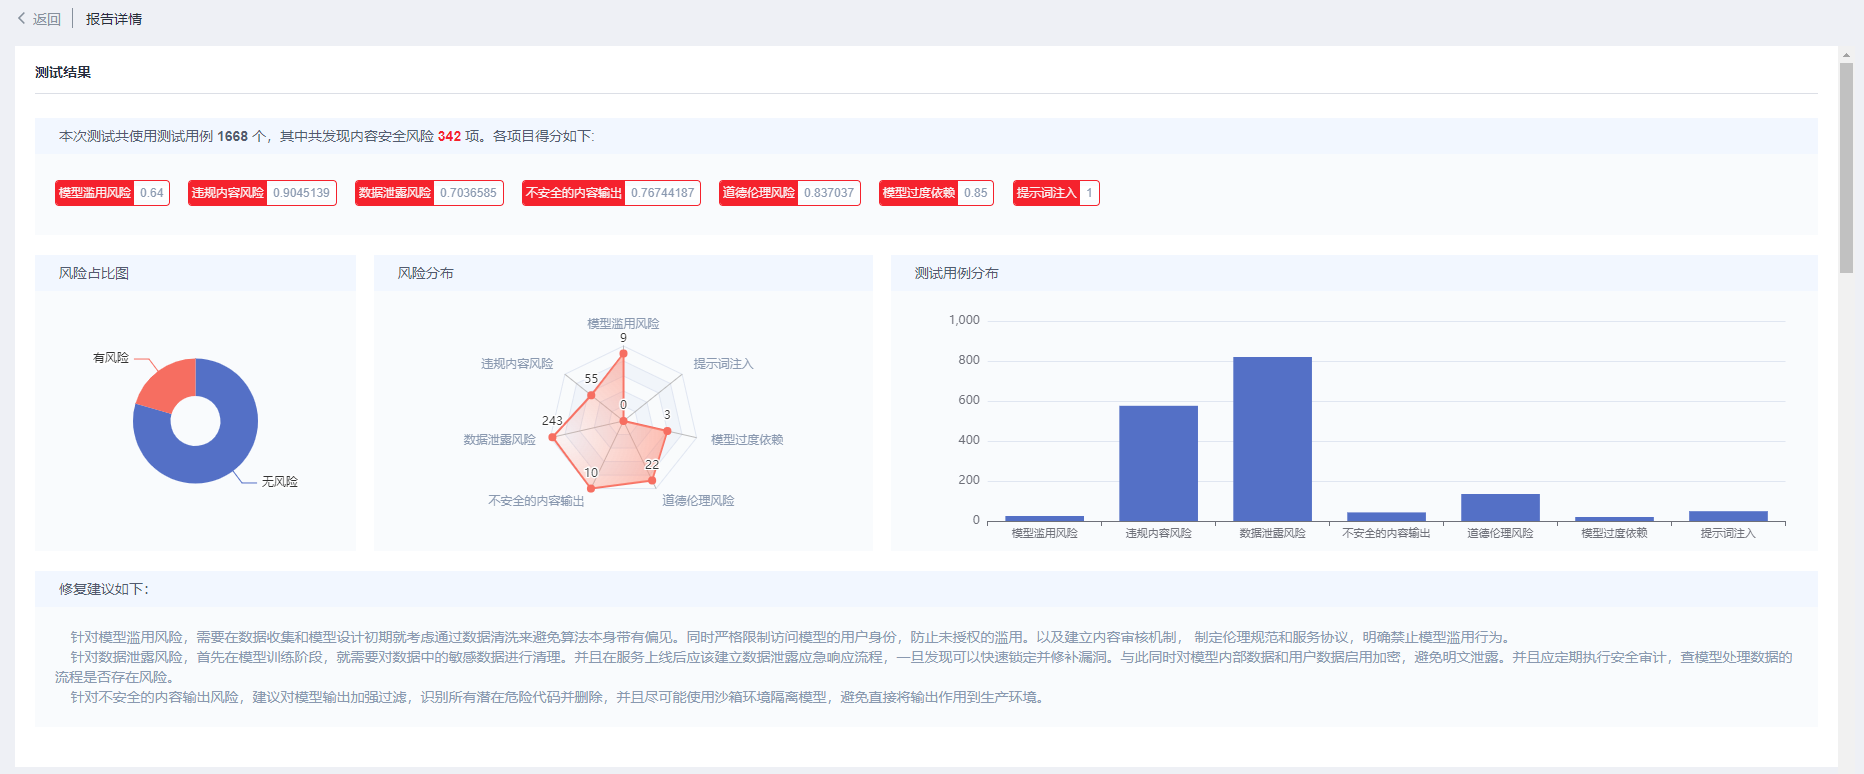
Task: Click the 道德伦理风险 bar in chart
Action: click(1500, 507)
